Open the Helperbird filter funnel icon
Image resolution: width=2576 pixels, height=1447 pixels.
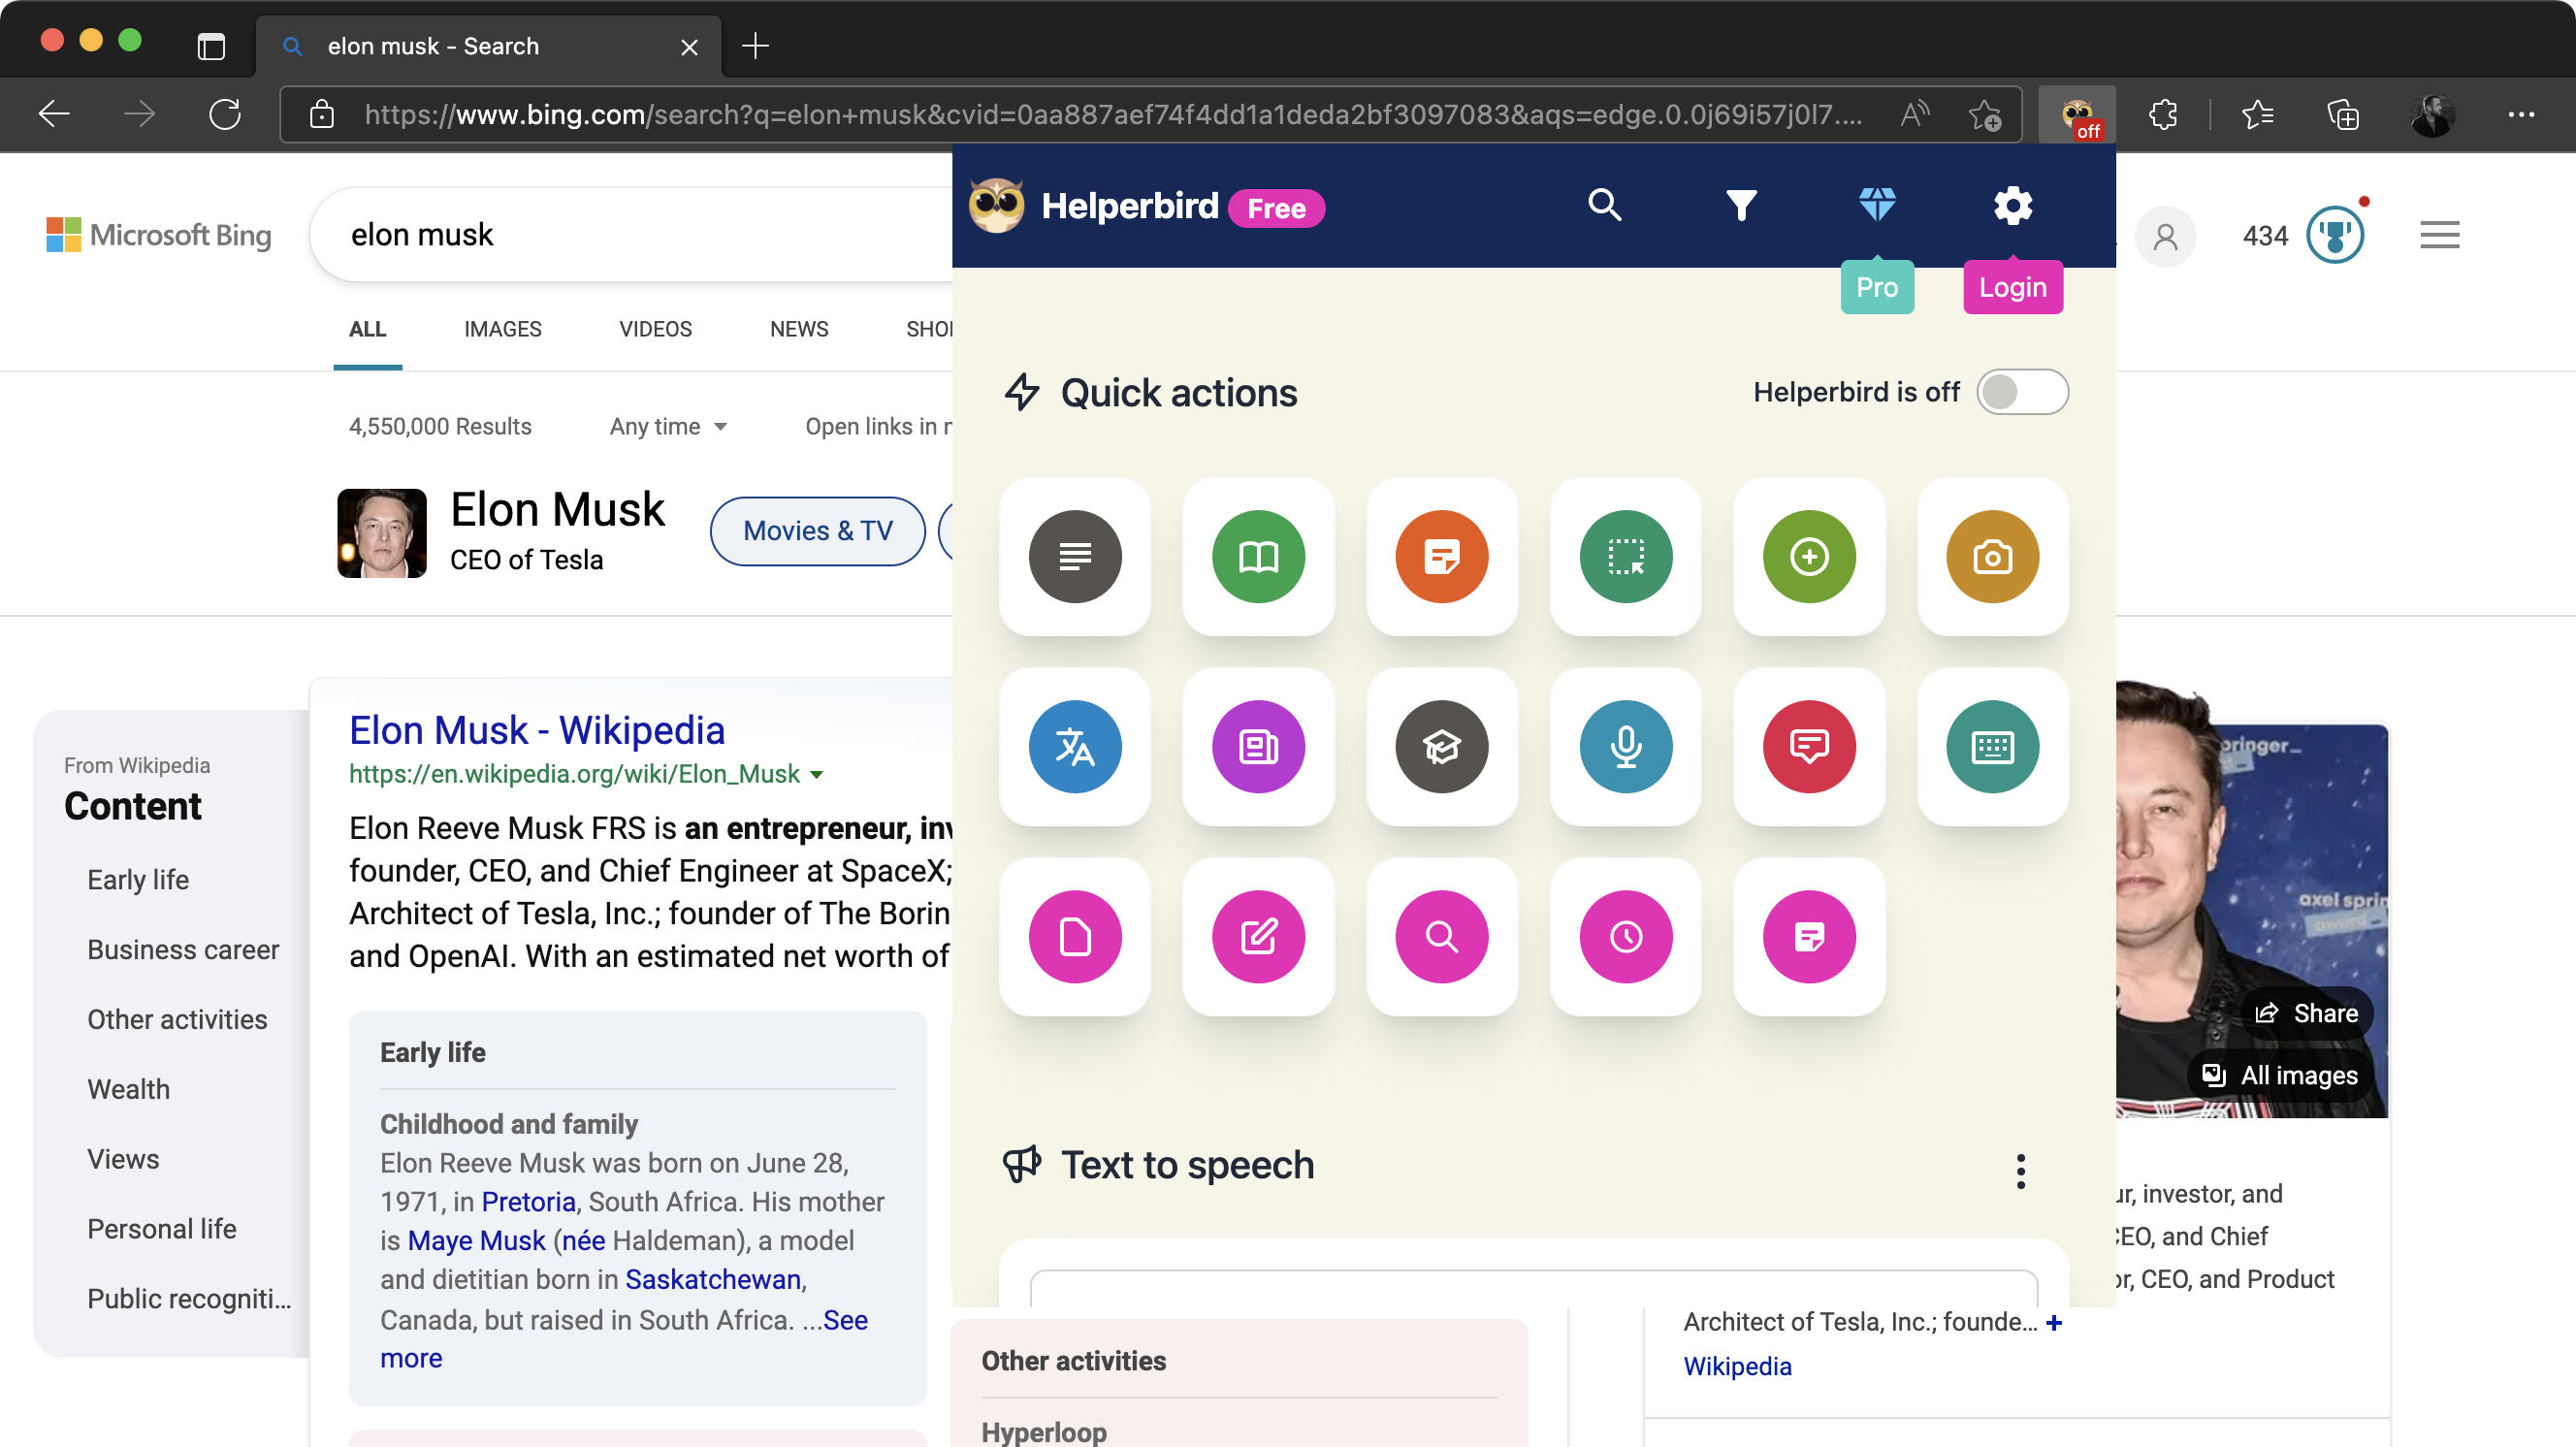click(1740, 205)
